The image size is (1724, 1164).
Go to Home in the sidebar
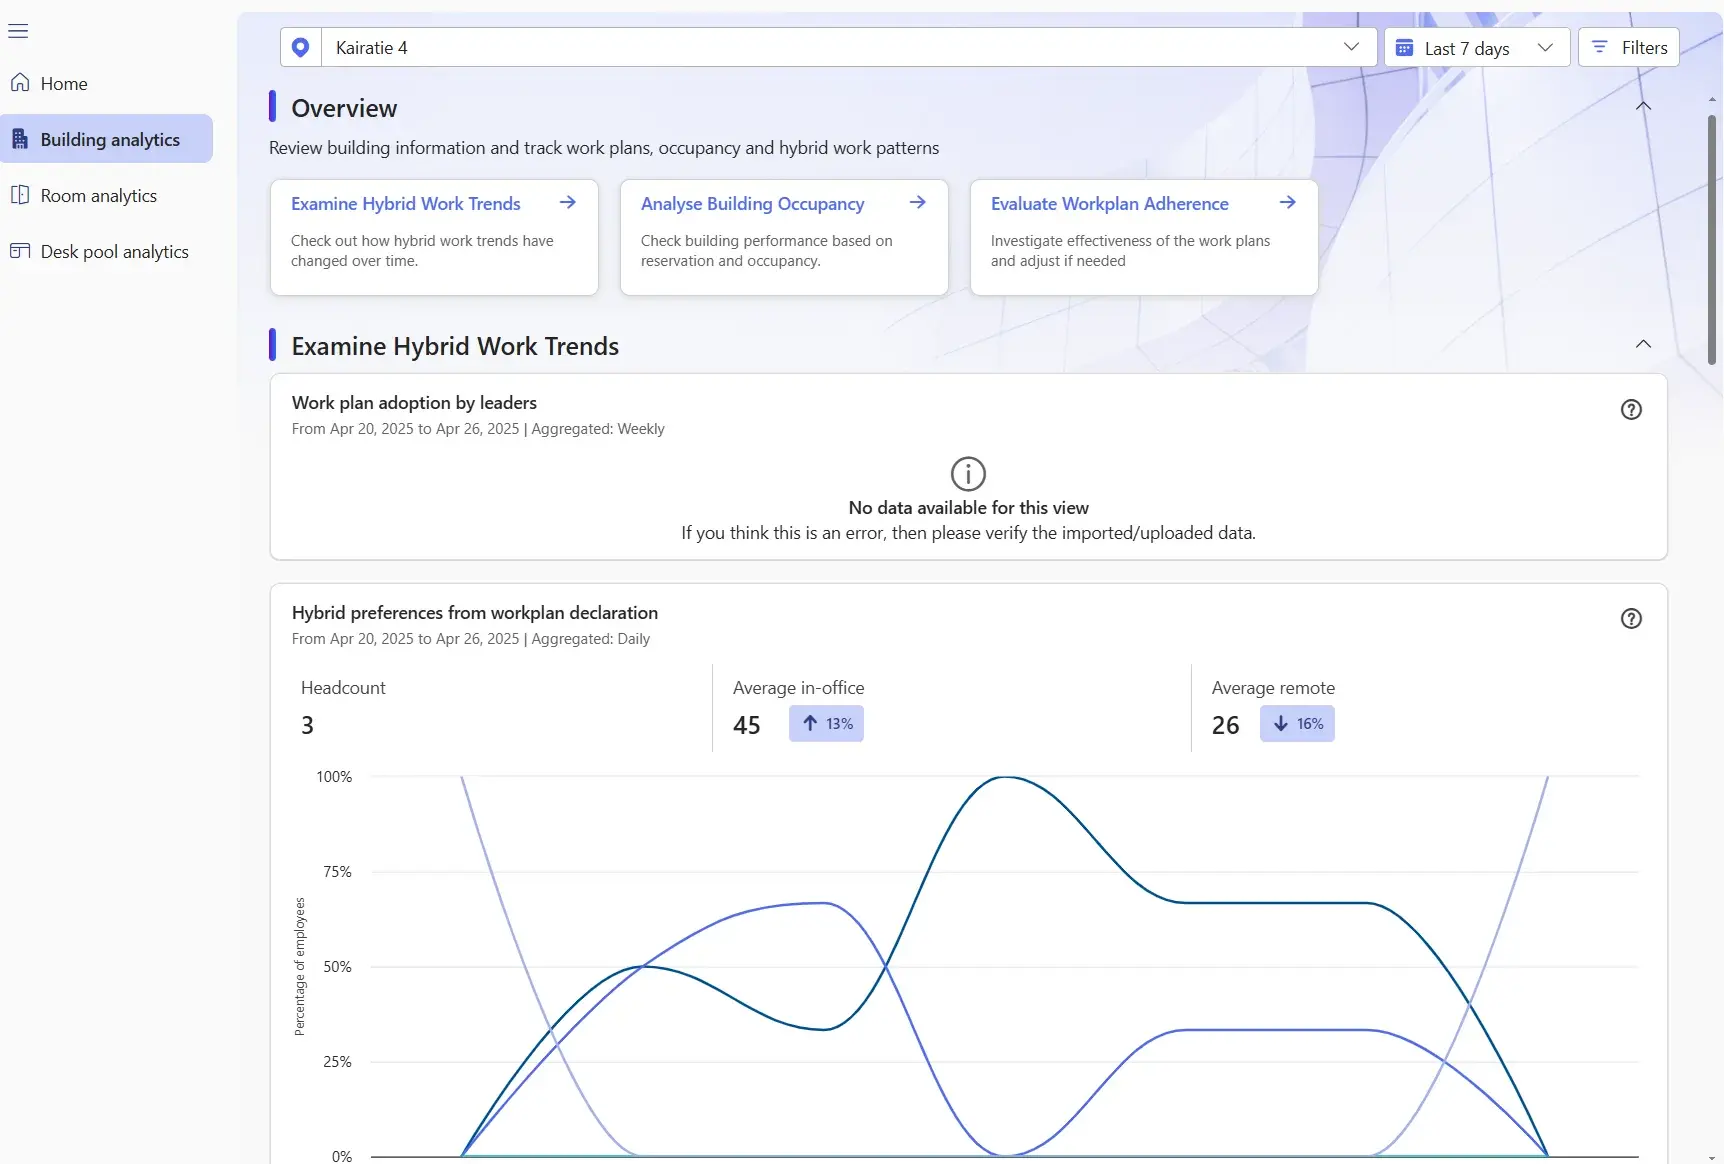coord(64,84)
